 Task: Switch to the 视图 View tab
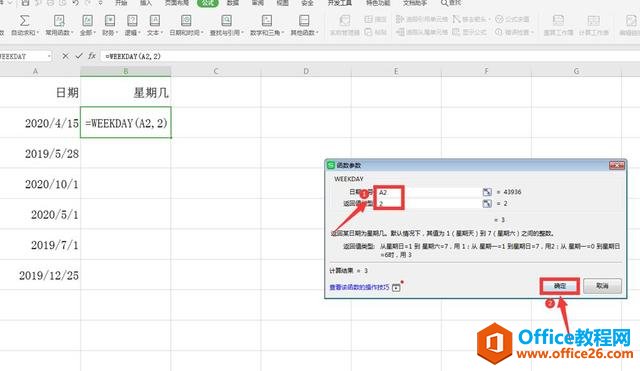(282, 3)
